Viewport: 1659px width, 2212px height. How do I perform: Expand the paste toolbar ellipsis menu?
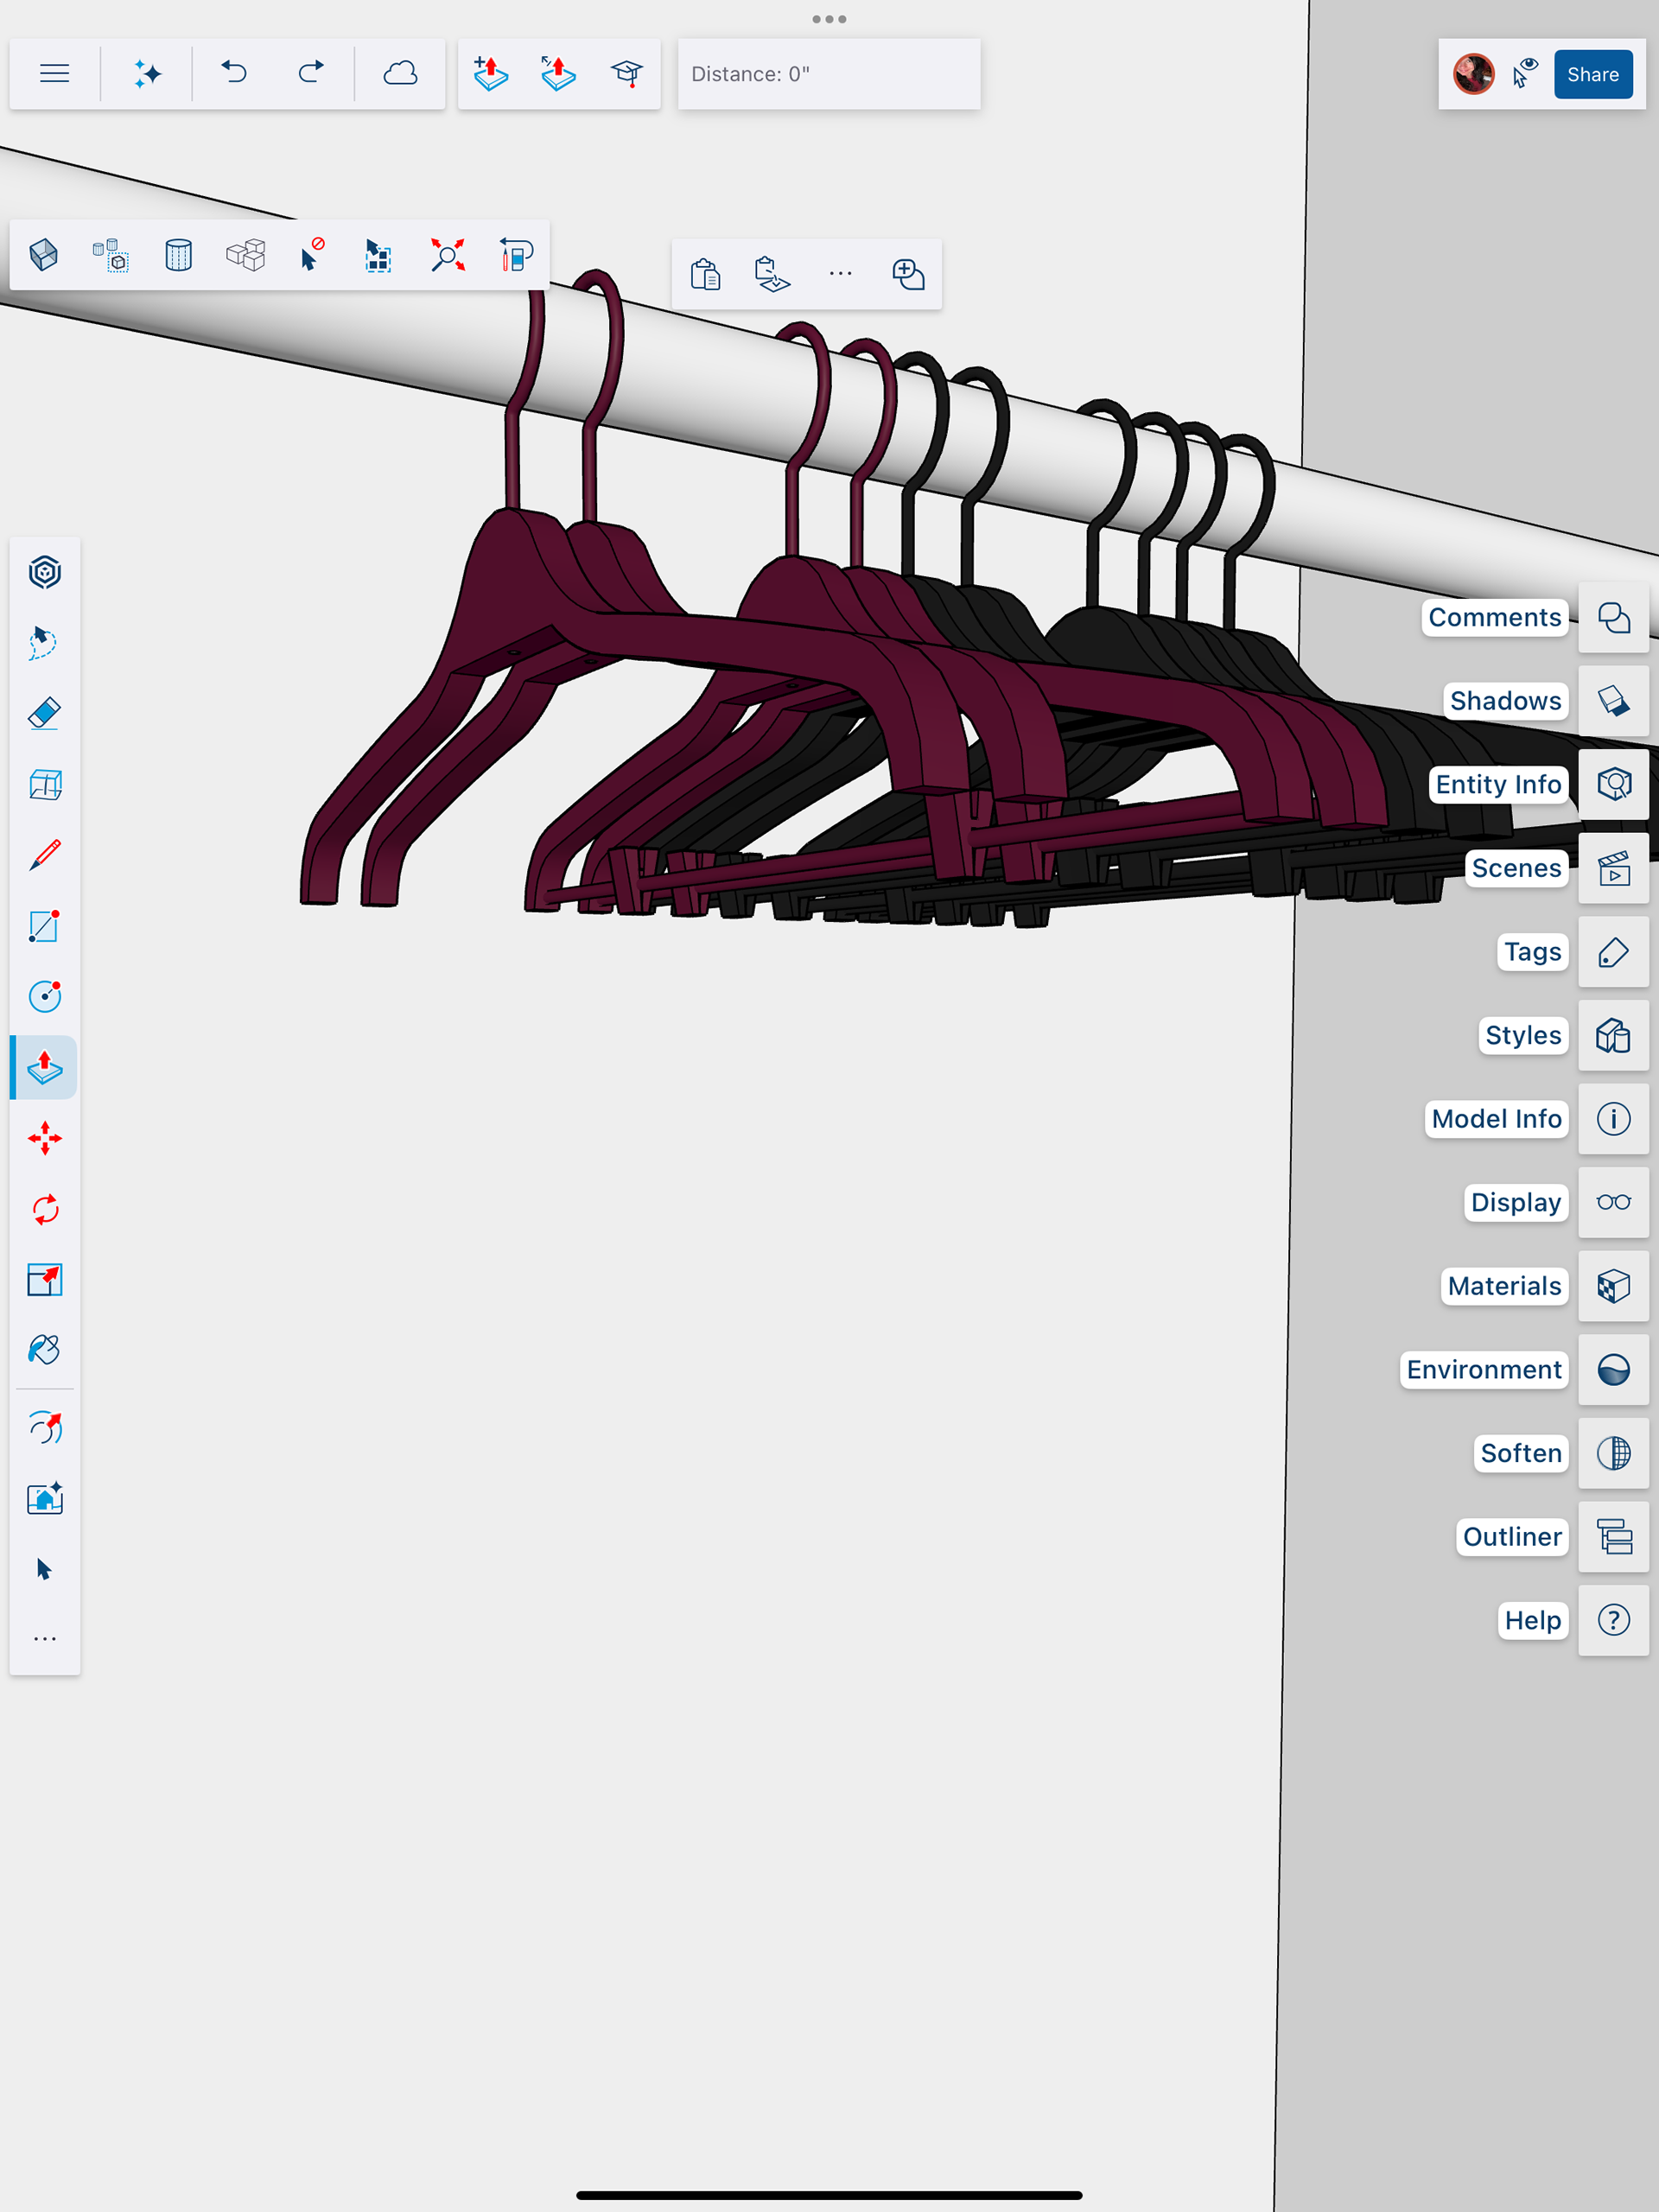840,274
